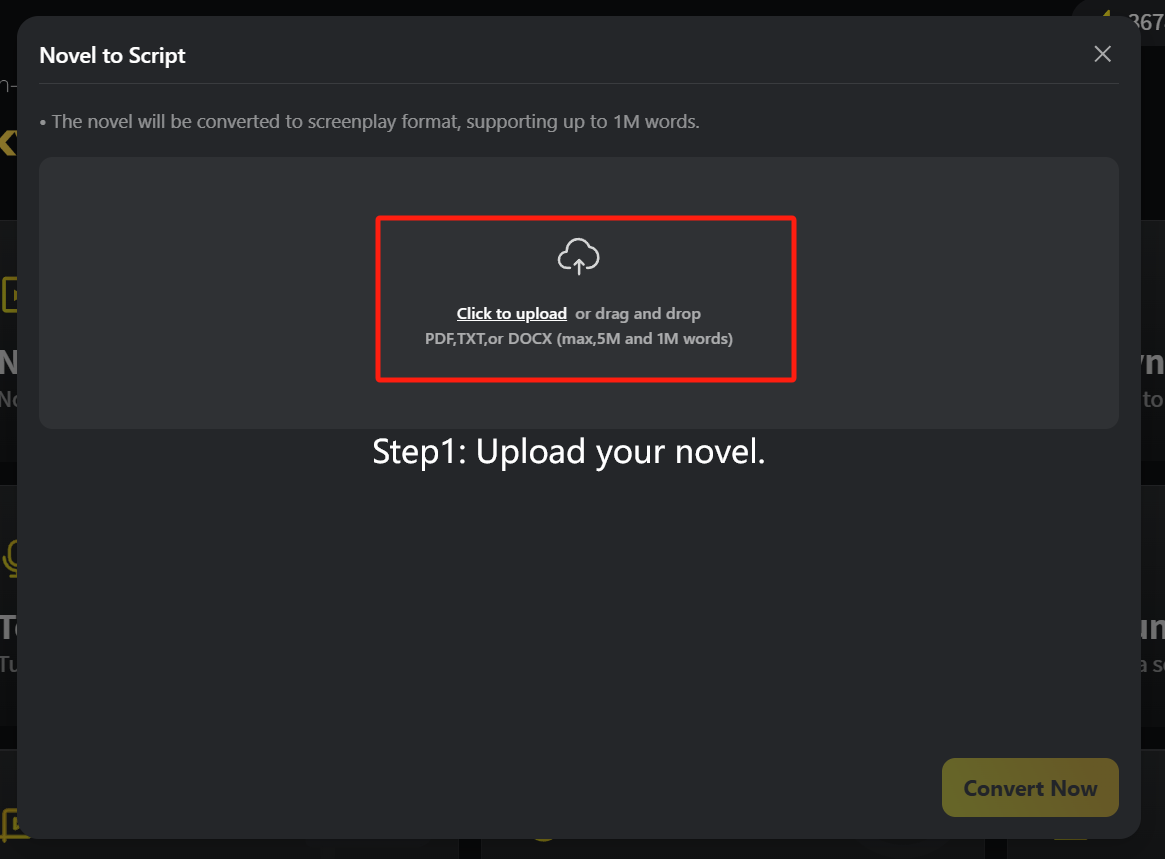1165x859 pixels.
Task: Click the partially hidden yellow icon under dialog bottom
Action: point(544,838)
